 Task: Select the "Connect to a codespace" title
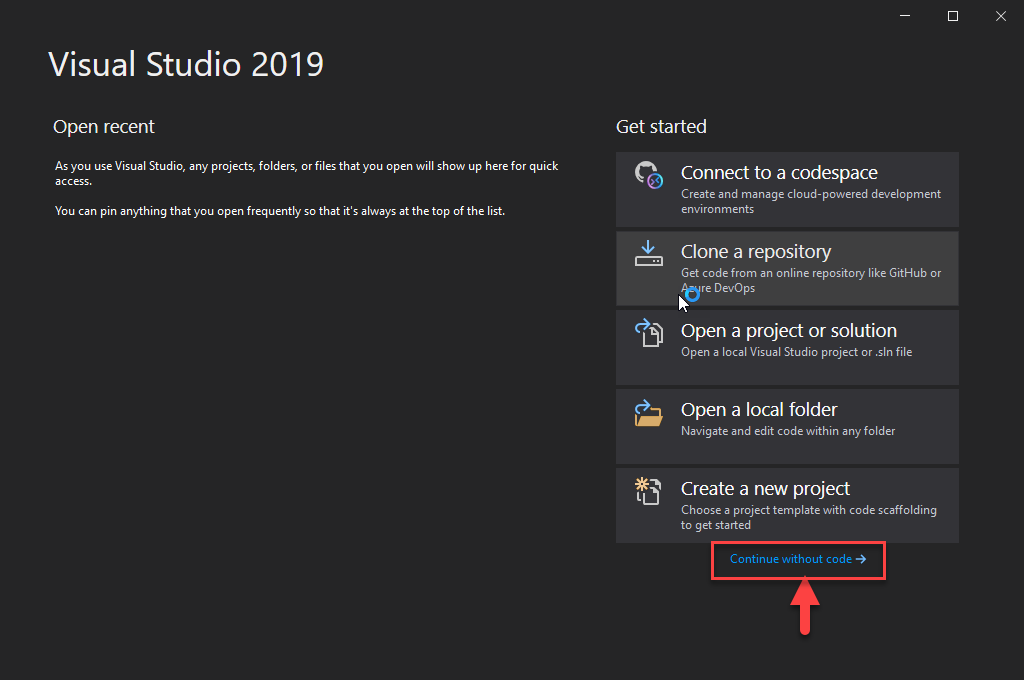[x=779, y=173]
